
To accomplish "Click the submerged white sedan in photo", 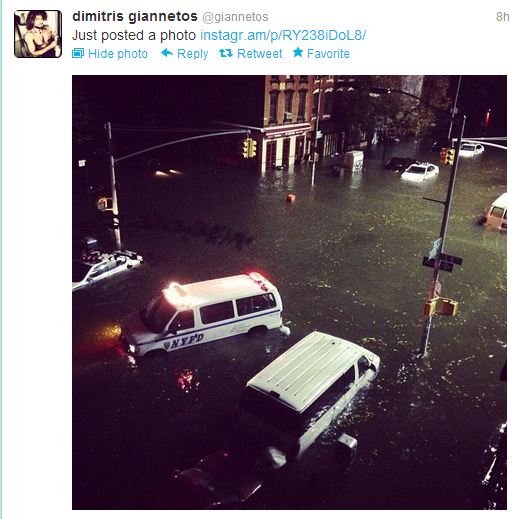I will [420, 172].
